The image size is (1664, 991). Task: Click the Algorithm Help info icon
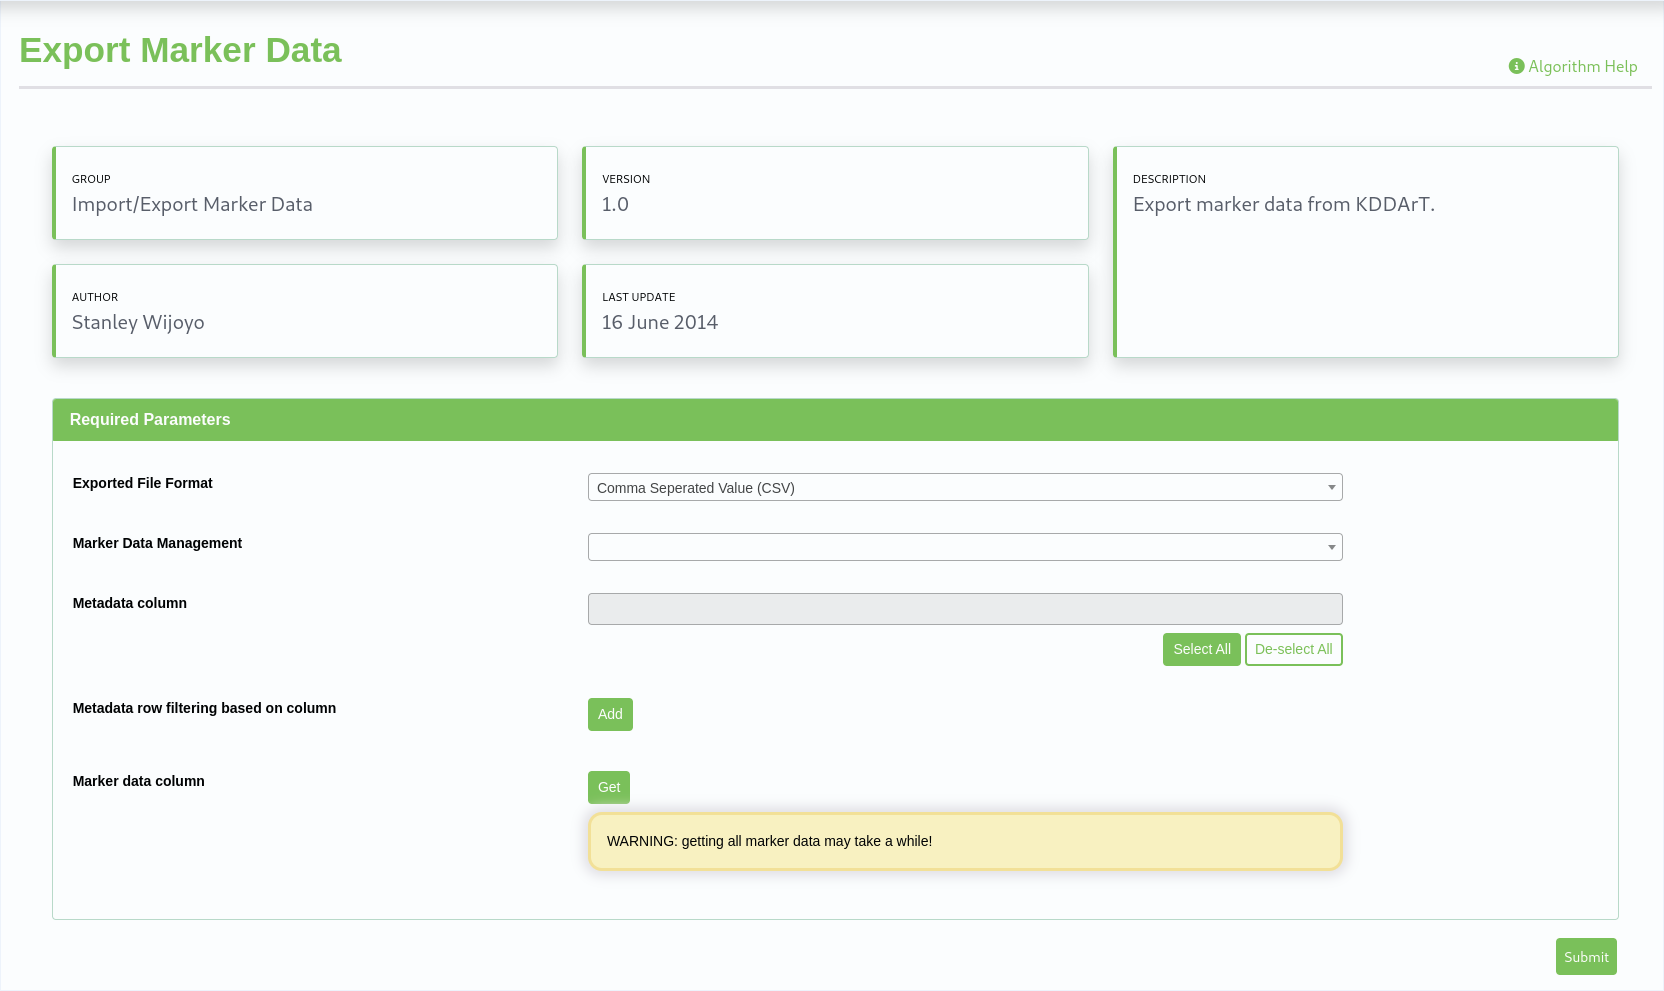pyautogui.click(x=1516, y=66)
